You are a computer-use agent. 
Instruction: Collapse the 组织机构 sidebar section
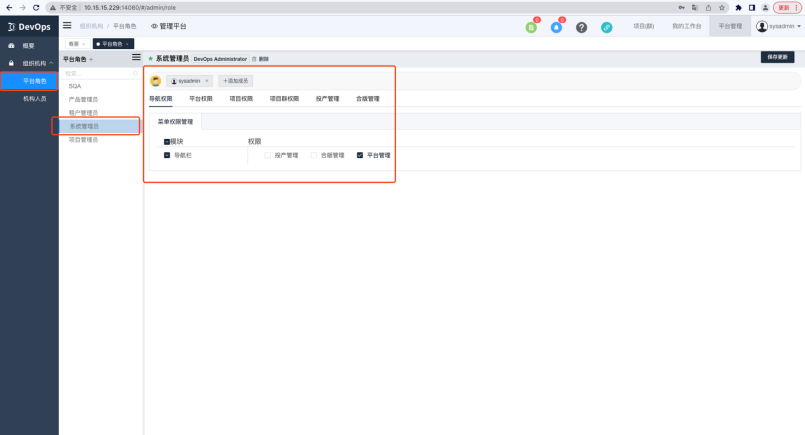[51, 63]
